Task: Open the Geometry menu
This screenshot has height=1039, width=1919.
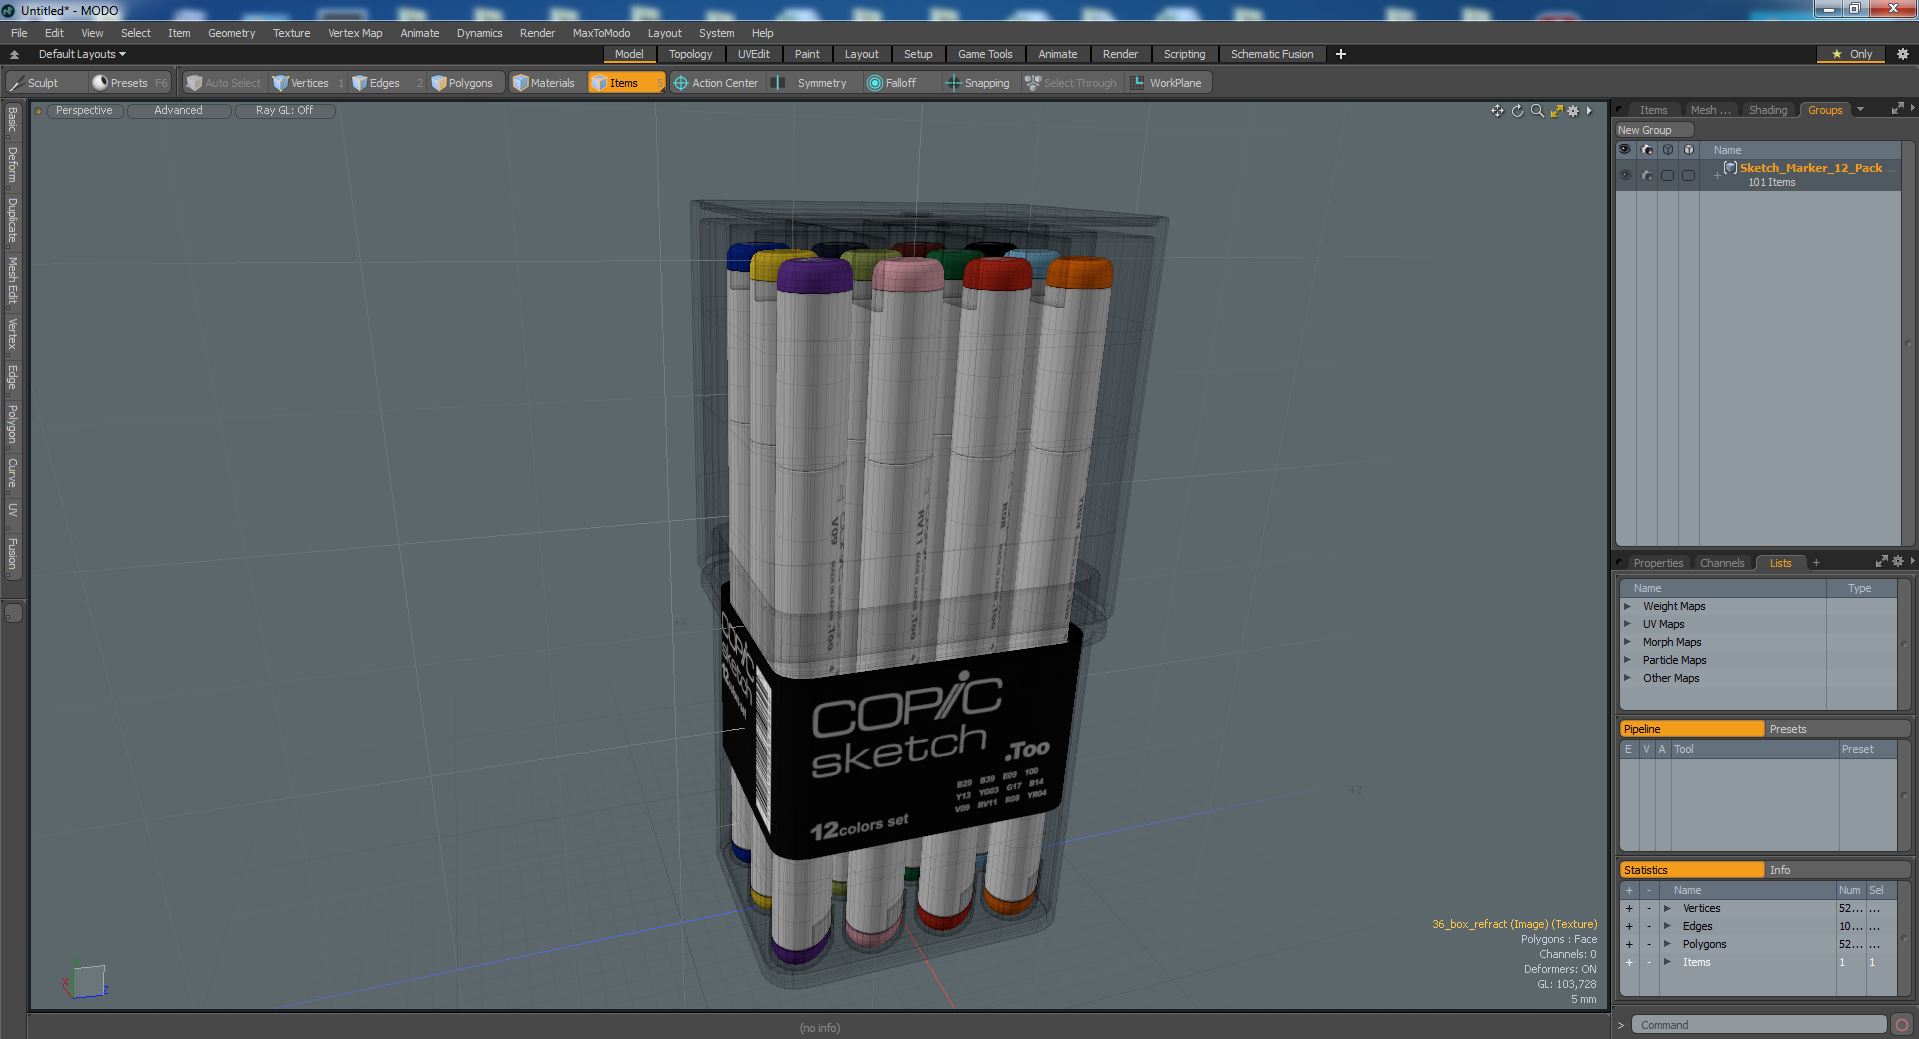Action: tap(231, 33)
